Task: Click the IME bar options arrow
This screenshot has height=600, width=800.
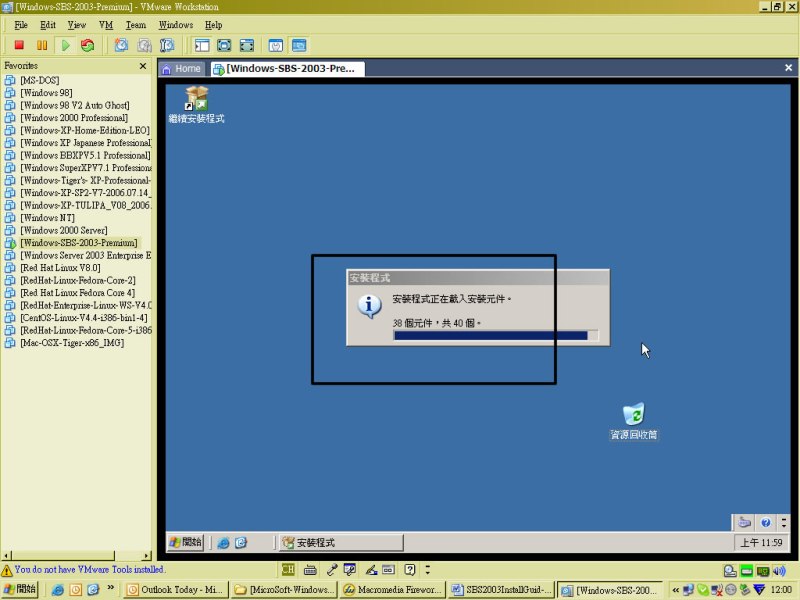Action: pos(428,569)
